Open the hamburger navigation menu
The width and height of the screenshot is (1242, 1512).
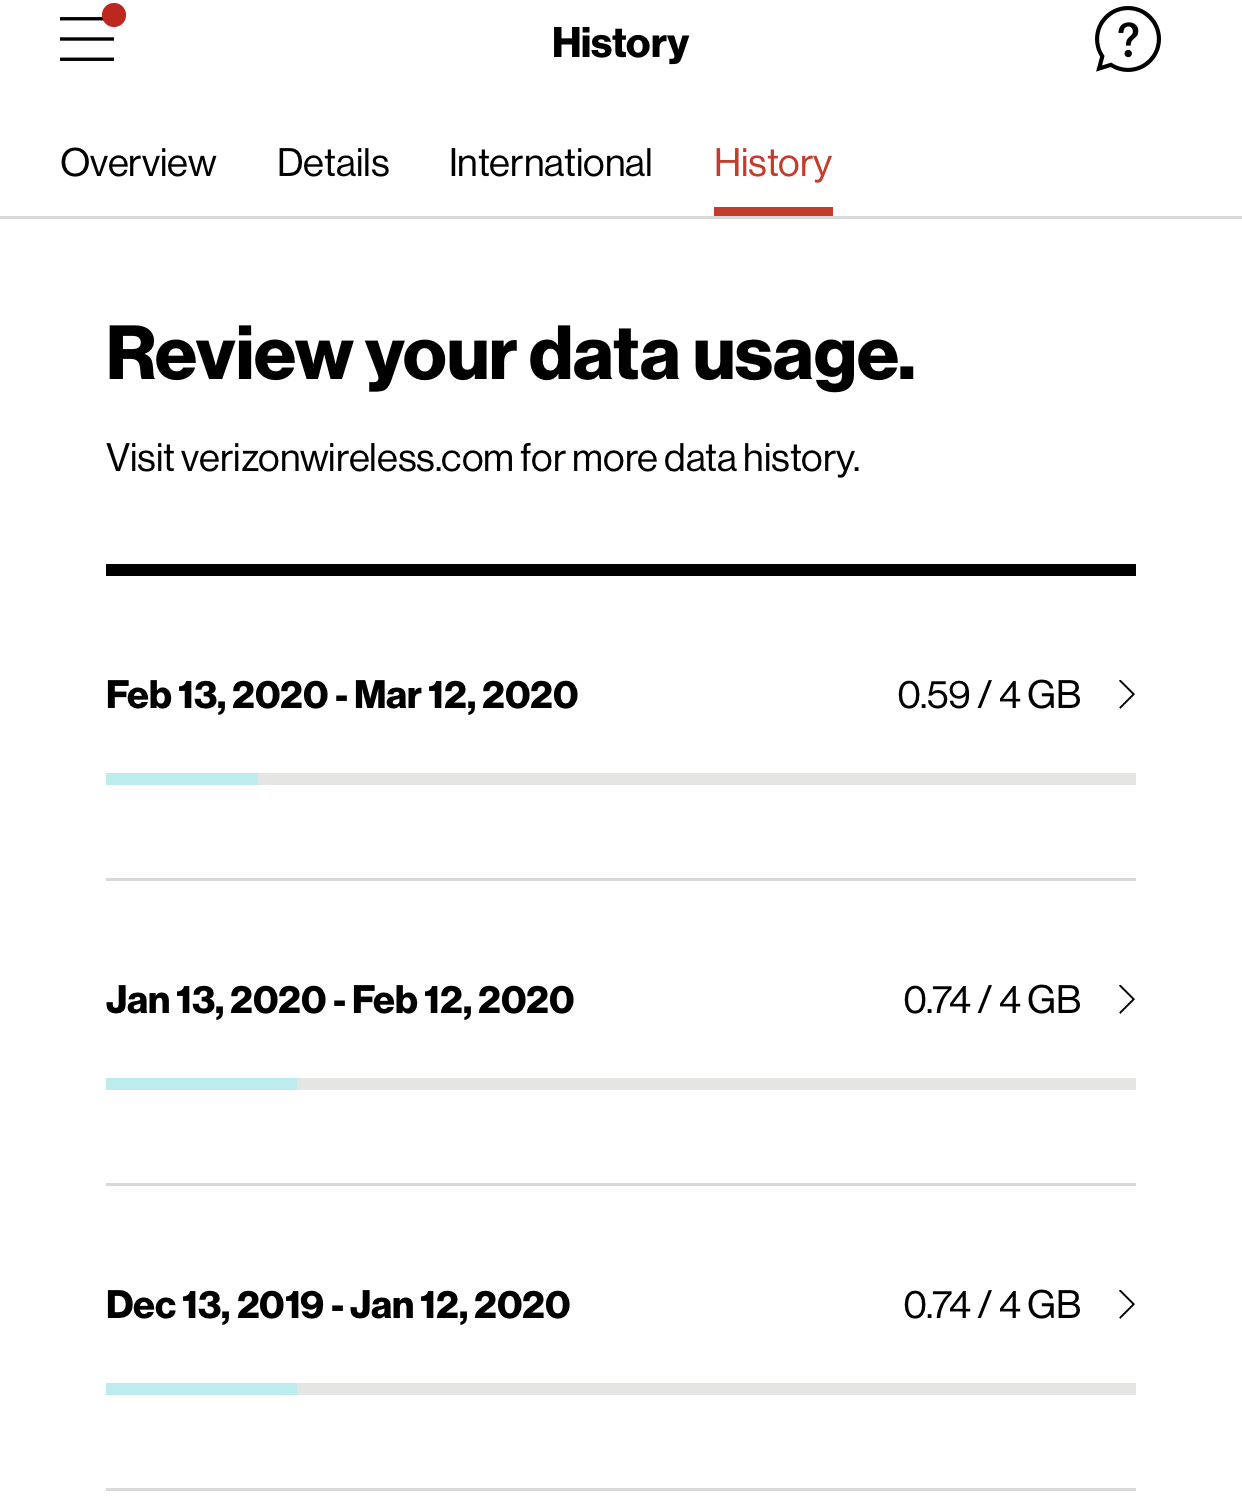click(x=87, y=41)
